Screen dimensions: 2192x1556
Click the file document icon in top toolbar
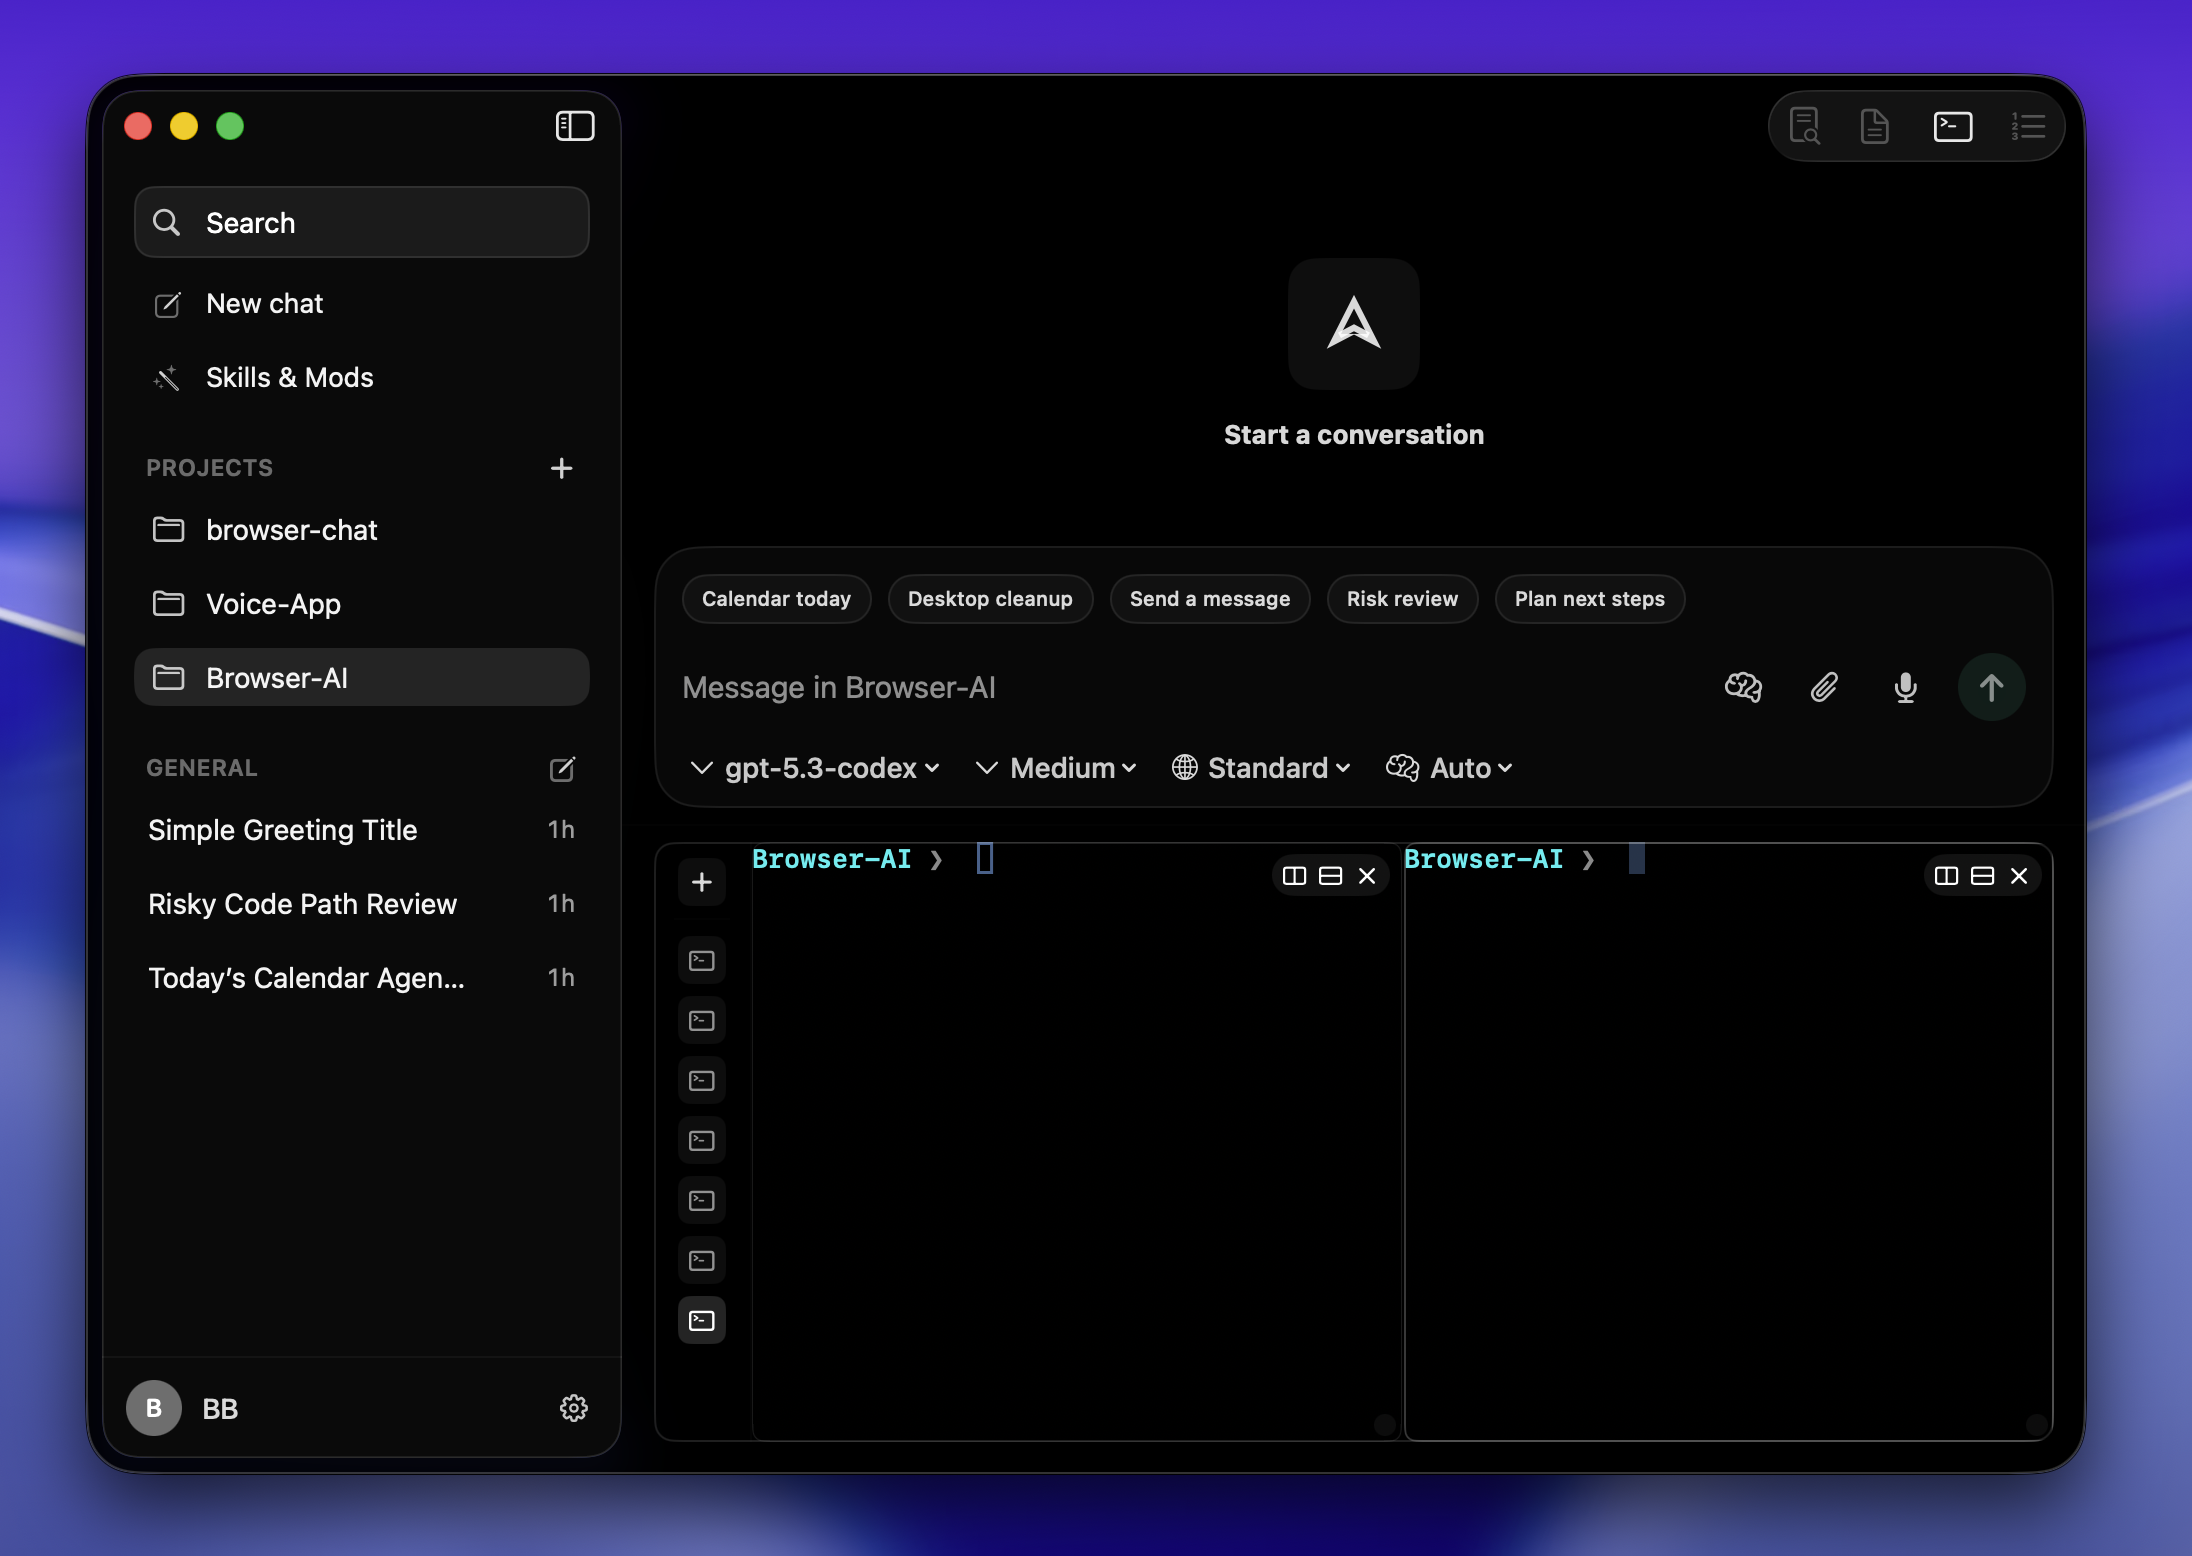1874,126
